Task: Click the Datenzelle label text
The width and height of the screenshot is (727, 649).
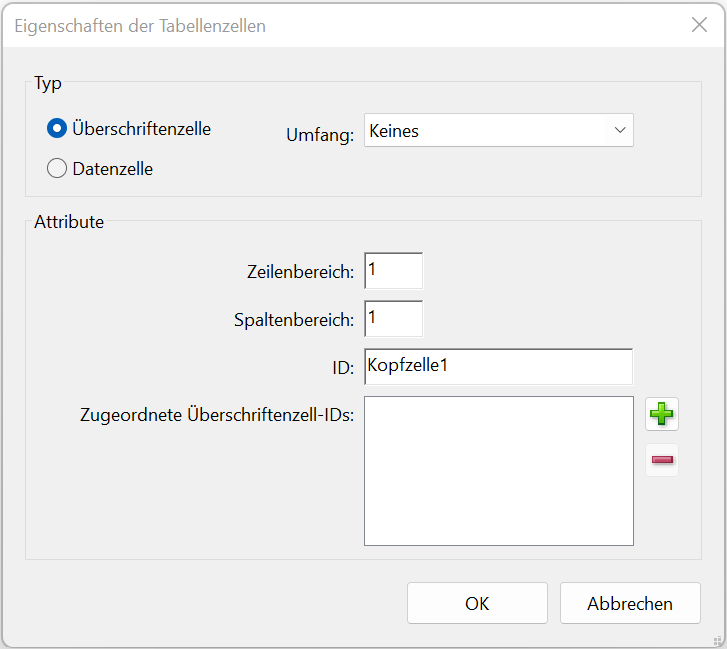Action: point(113,169)
